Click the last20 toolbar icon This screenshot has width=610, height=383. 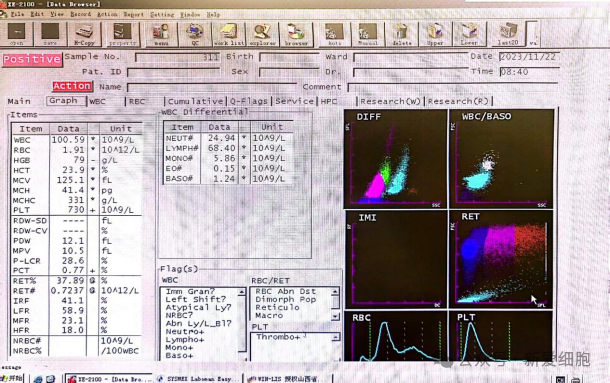coord(508,34)
